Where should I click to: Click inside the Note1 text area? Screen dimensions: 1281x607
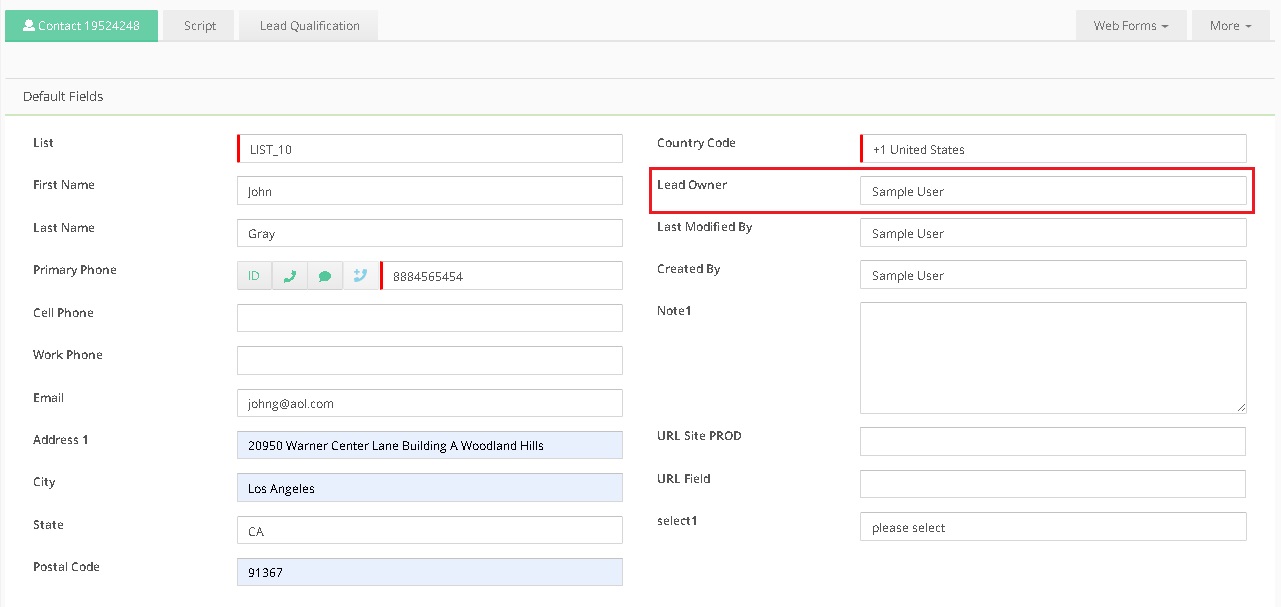1053,358
